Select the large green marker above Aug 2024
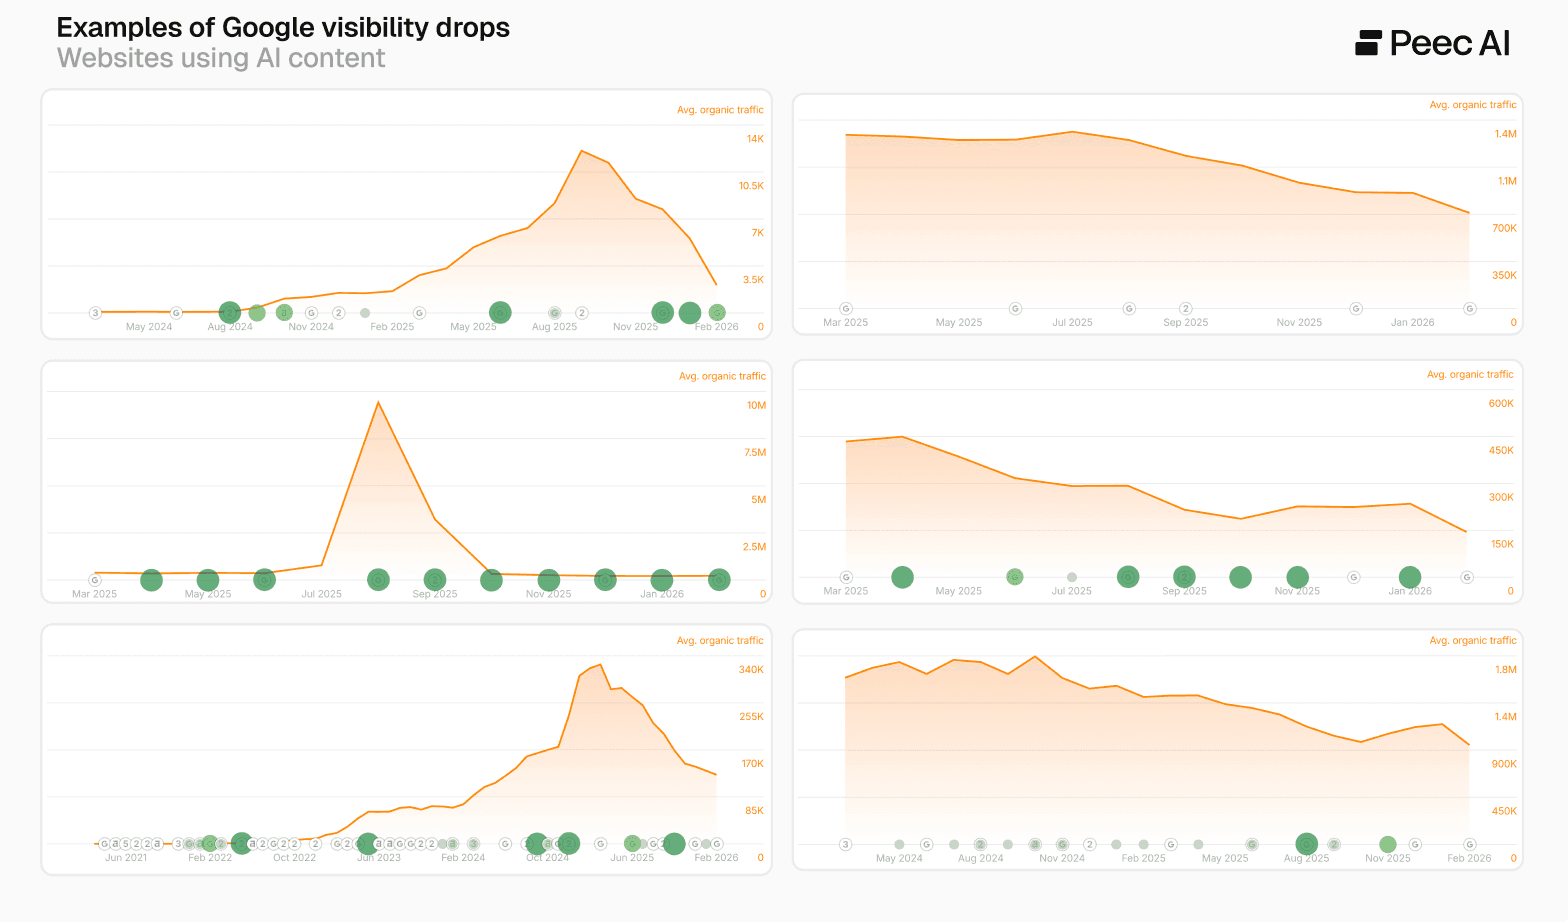 coord(230,313)
